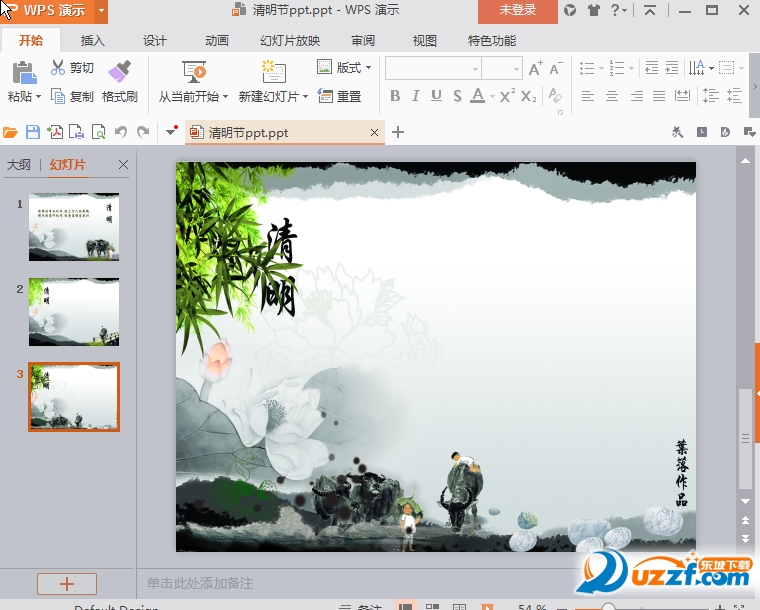Toggle Underline formatting
This screenshot has width=760, height=610.
(436, 96)
